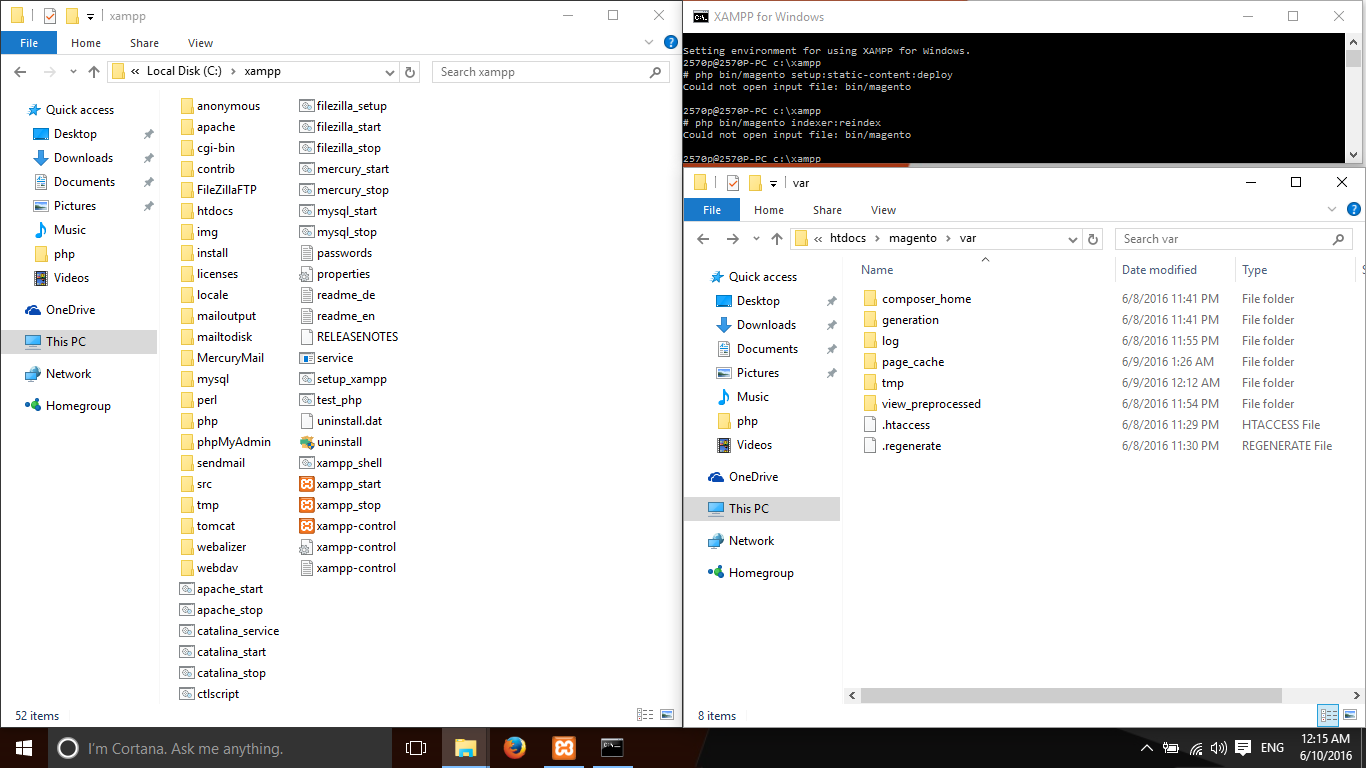
Task: Open Quick Access Toolbar dropdown in xampp title bar
Action: (x=90, y=17)
